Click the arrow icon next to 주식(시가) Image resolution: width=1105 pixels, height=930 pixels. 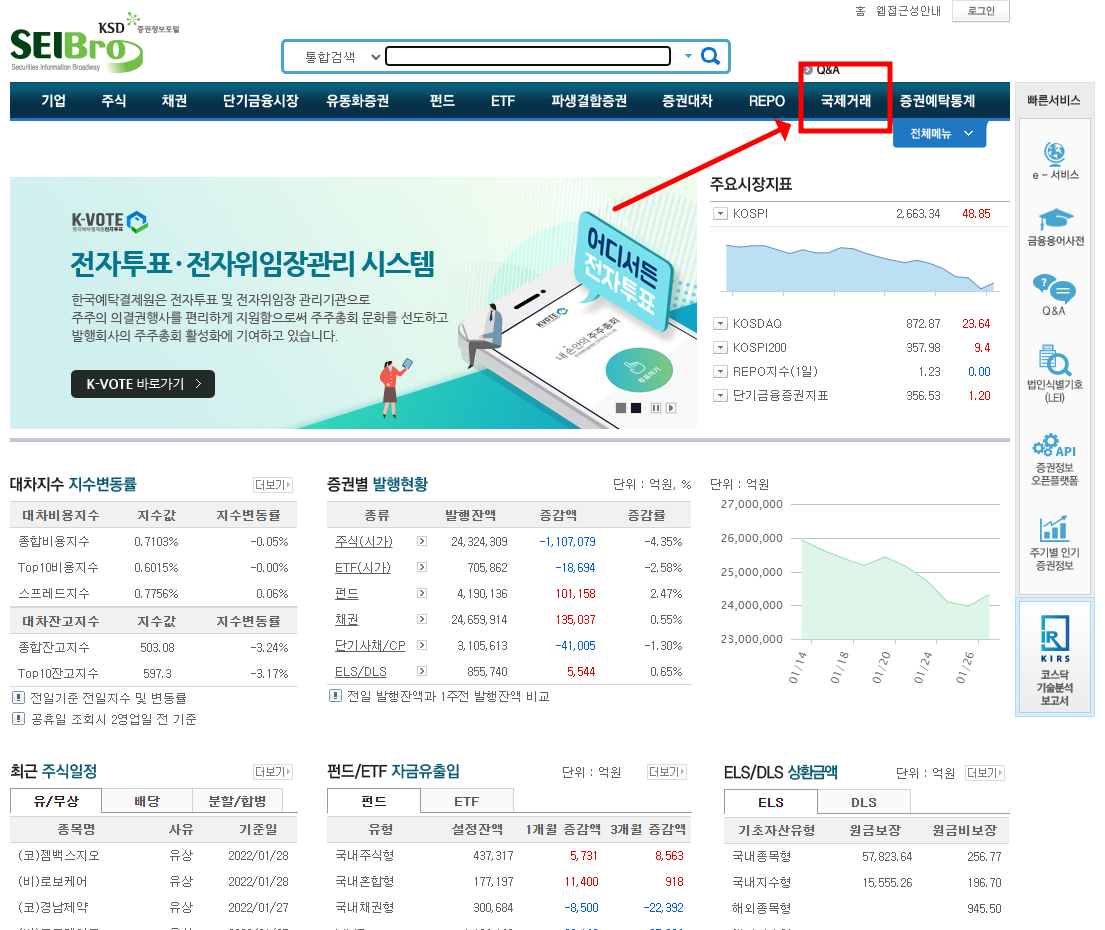click(421, 541)
